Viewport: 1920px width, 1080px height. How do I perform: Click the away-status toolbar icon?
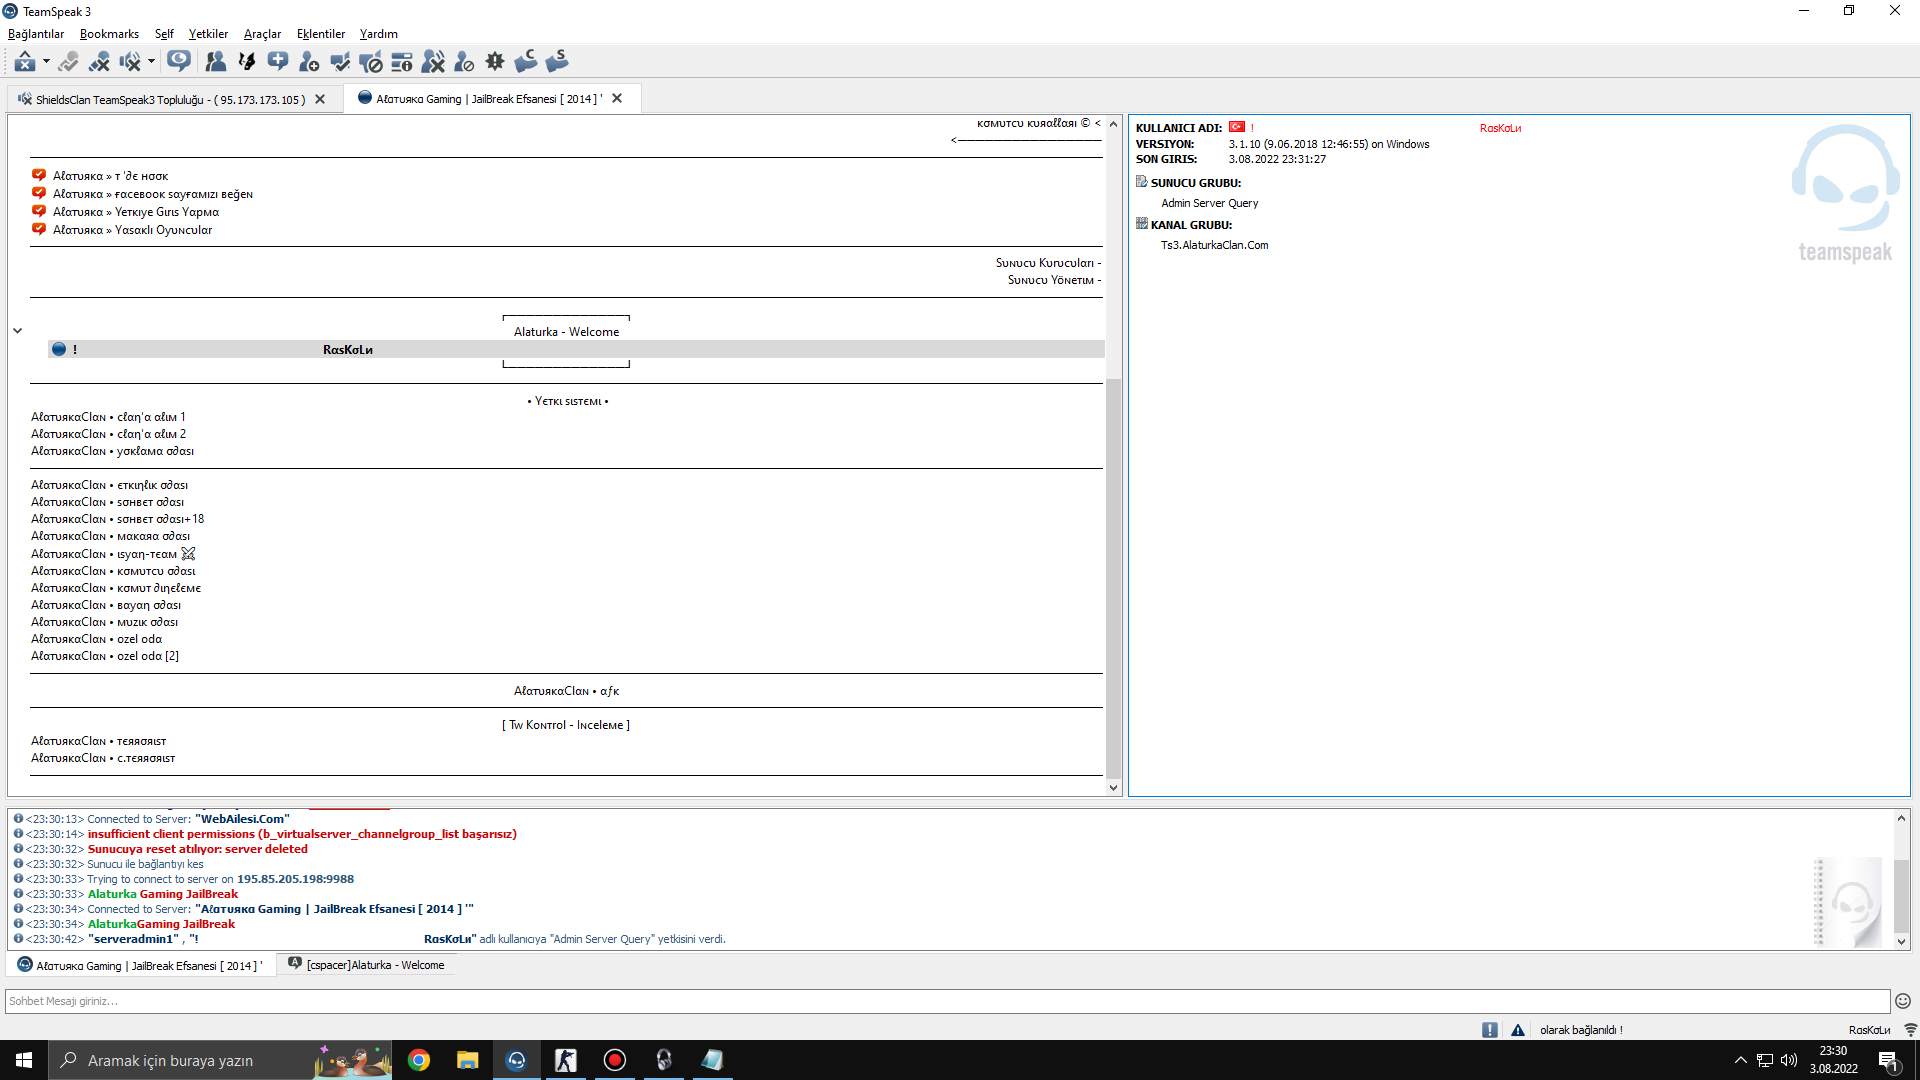tap(24, 62)
